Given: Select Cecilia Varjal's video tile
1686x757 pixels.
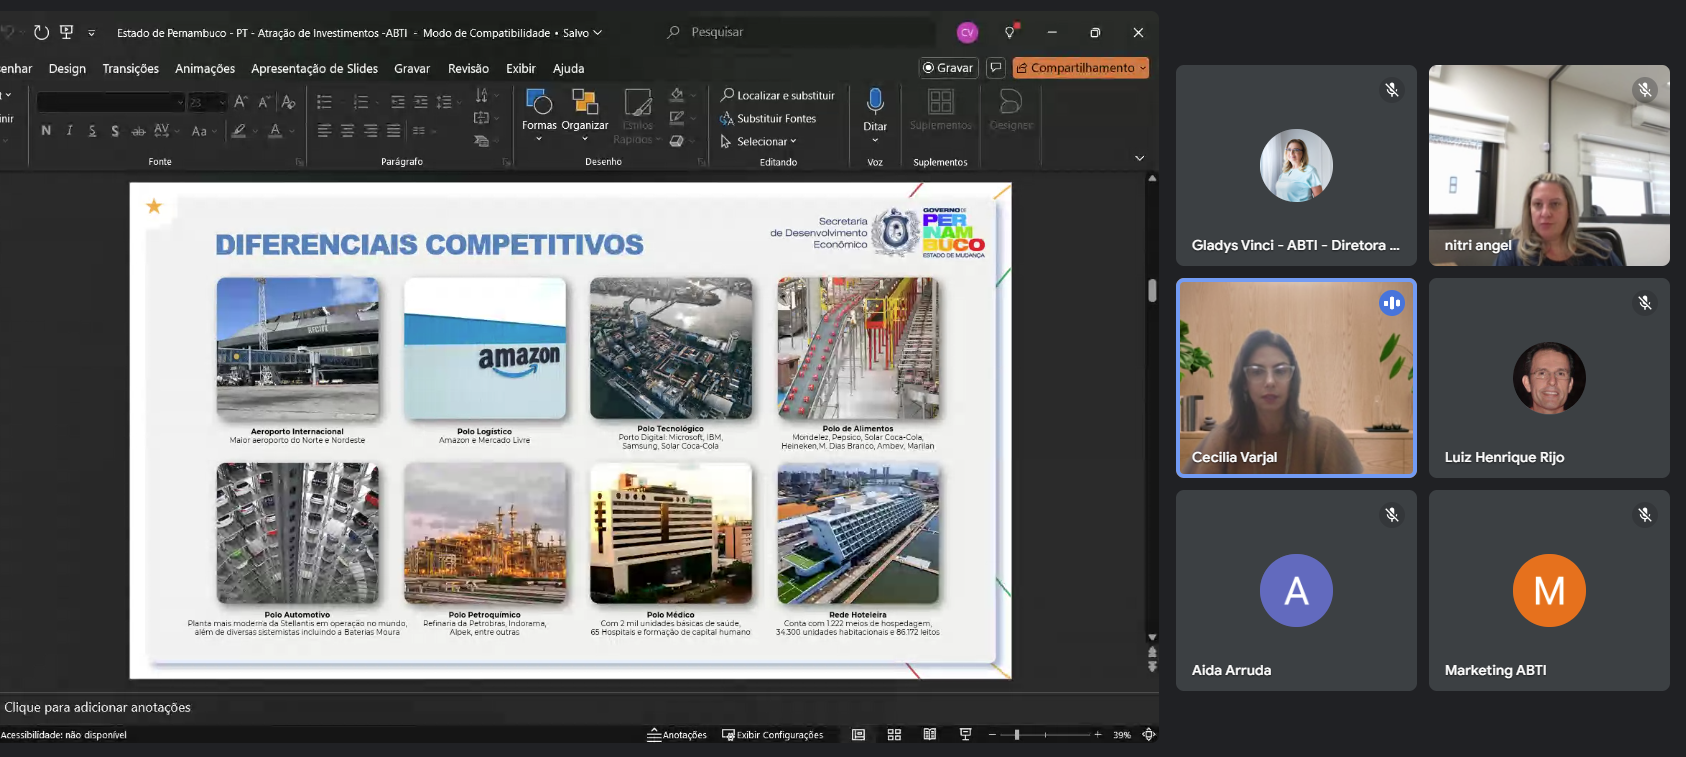Looking at the screenshot, I should [1296, 378].
